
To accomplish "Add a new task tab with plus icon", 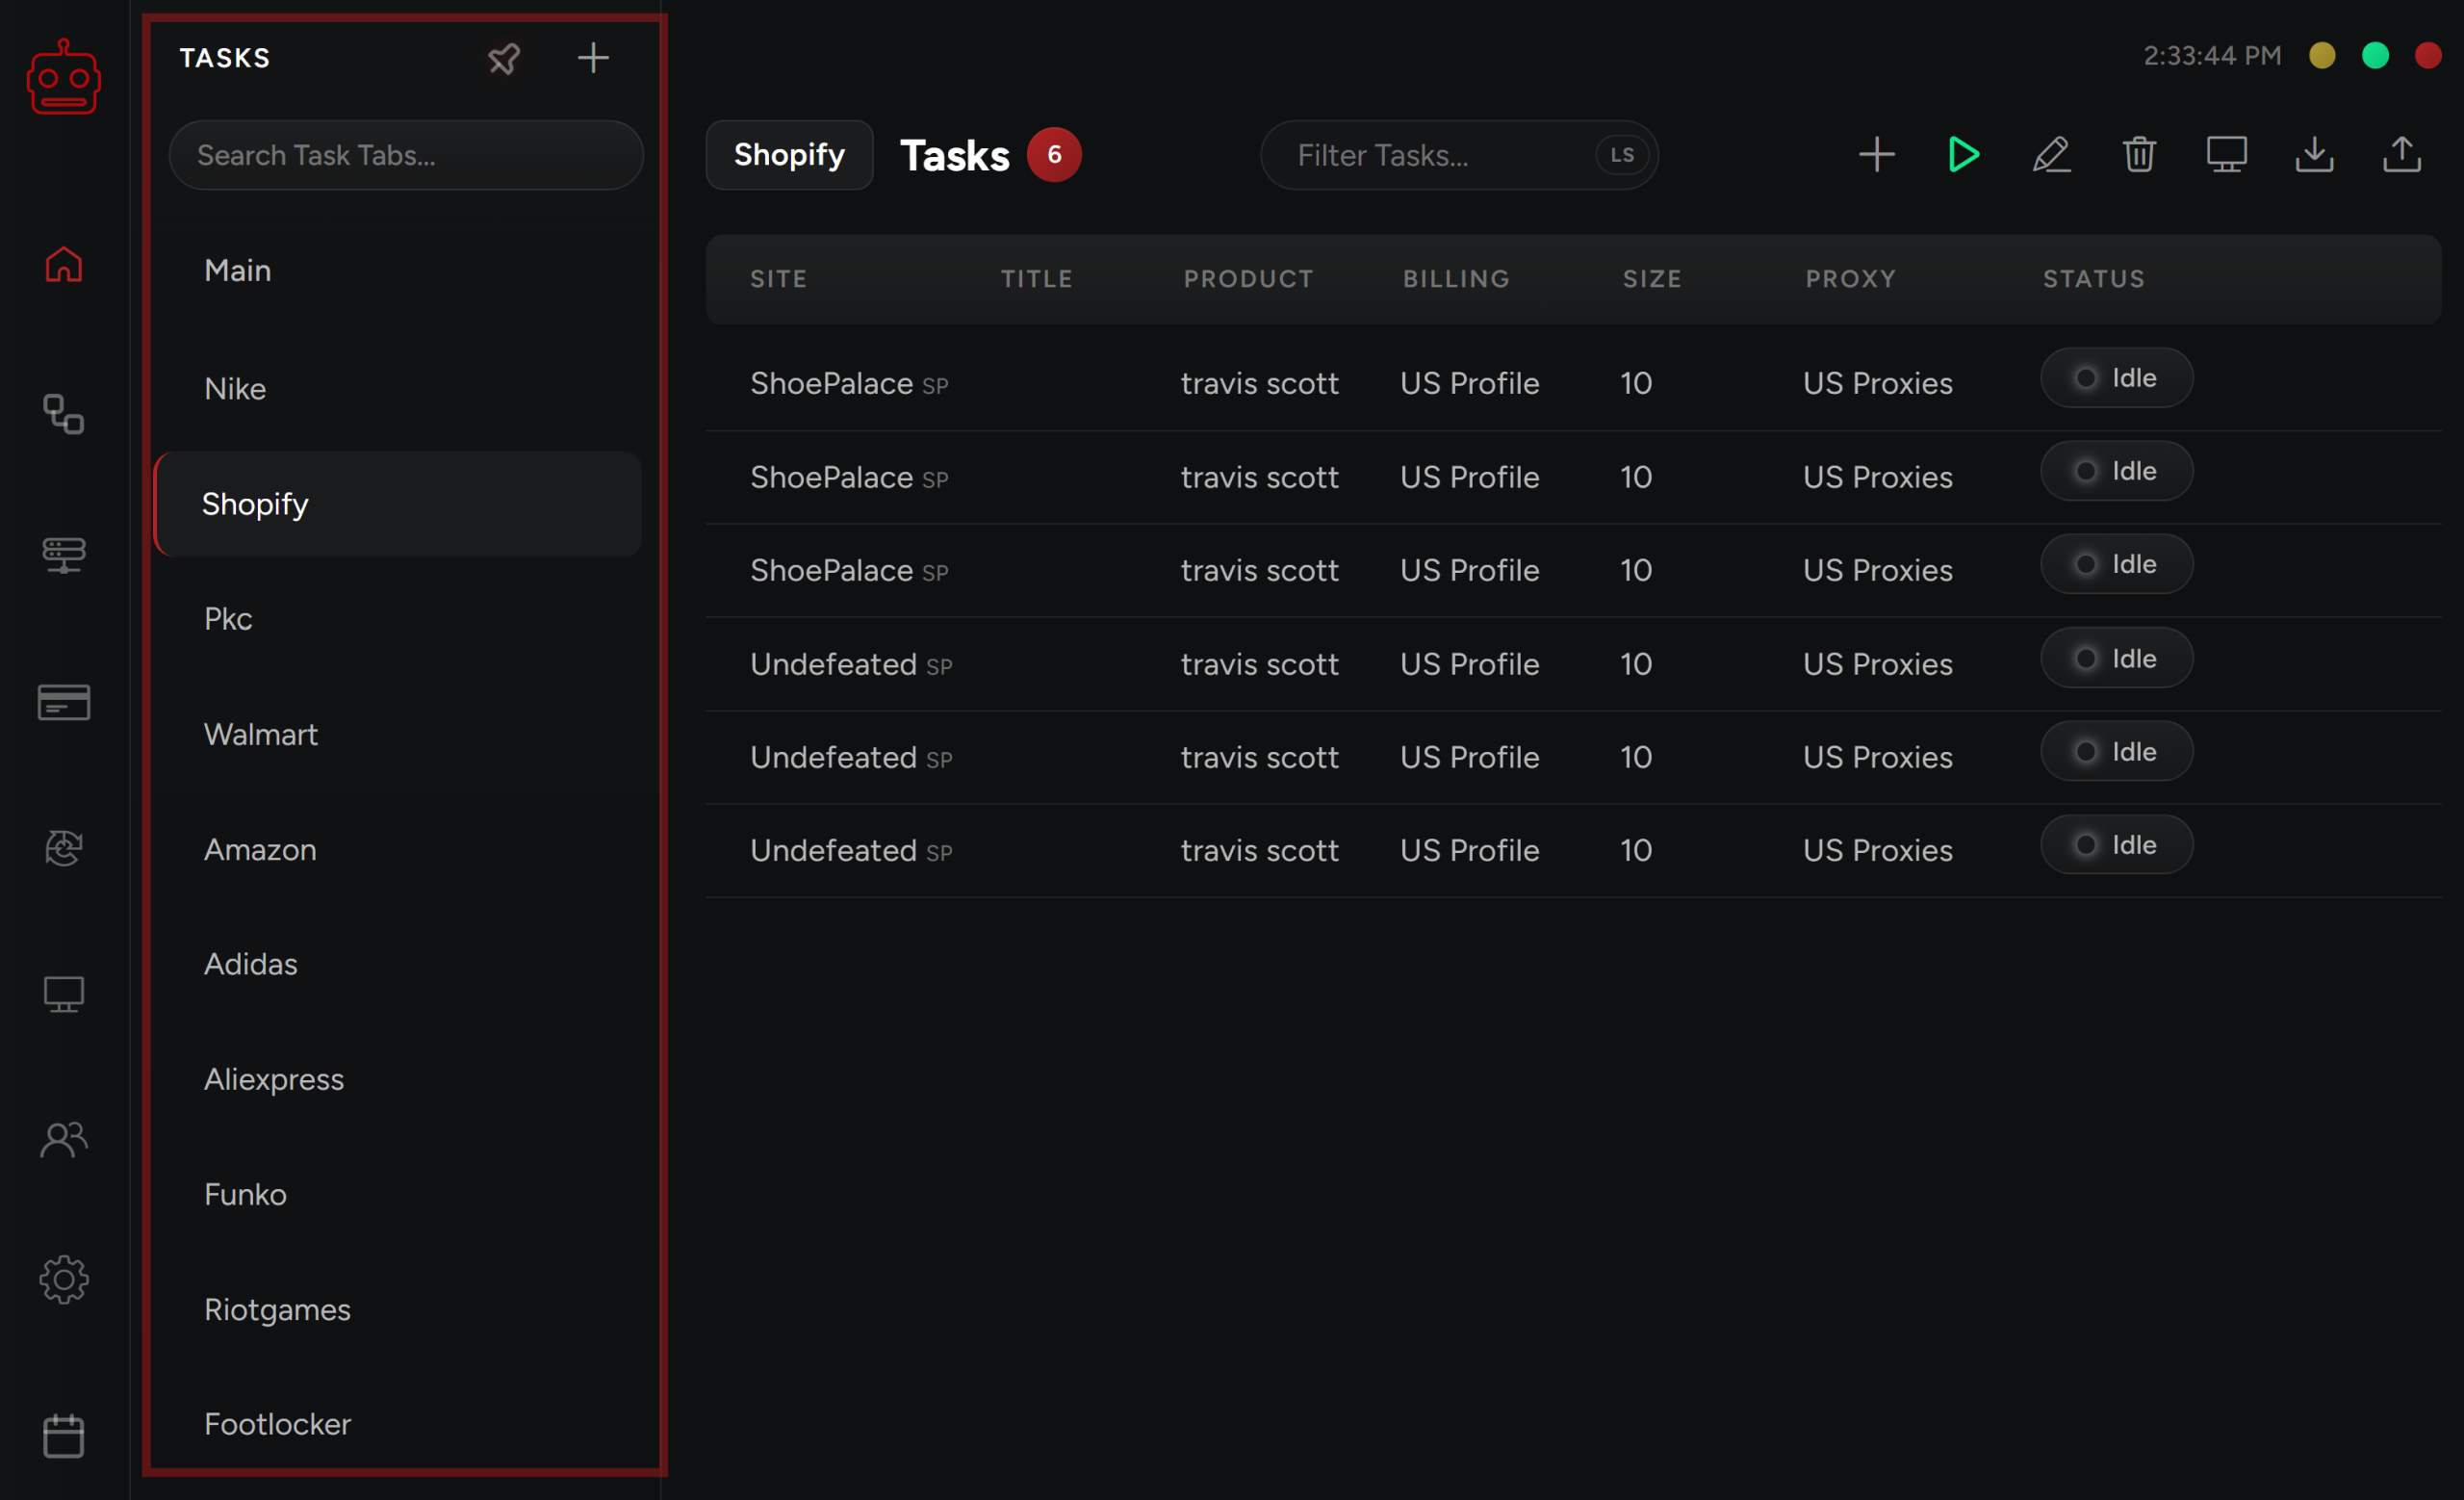I will [593, 58].
